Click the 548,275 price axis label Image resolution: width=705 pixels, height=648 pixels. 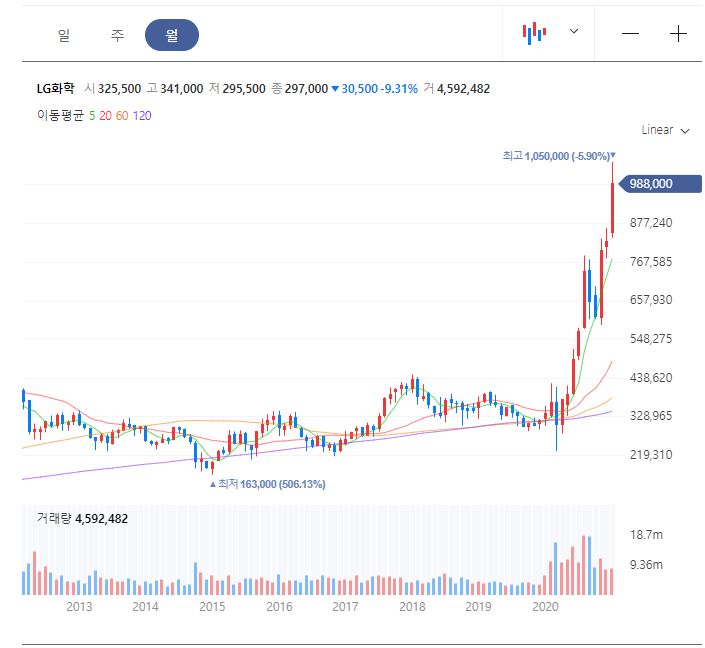[x=651, y=339]
